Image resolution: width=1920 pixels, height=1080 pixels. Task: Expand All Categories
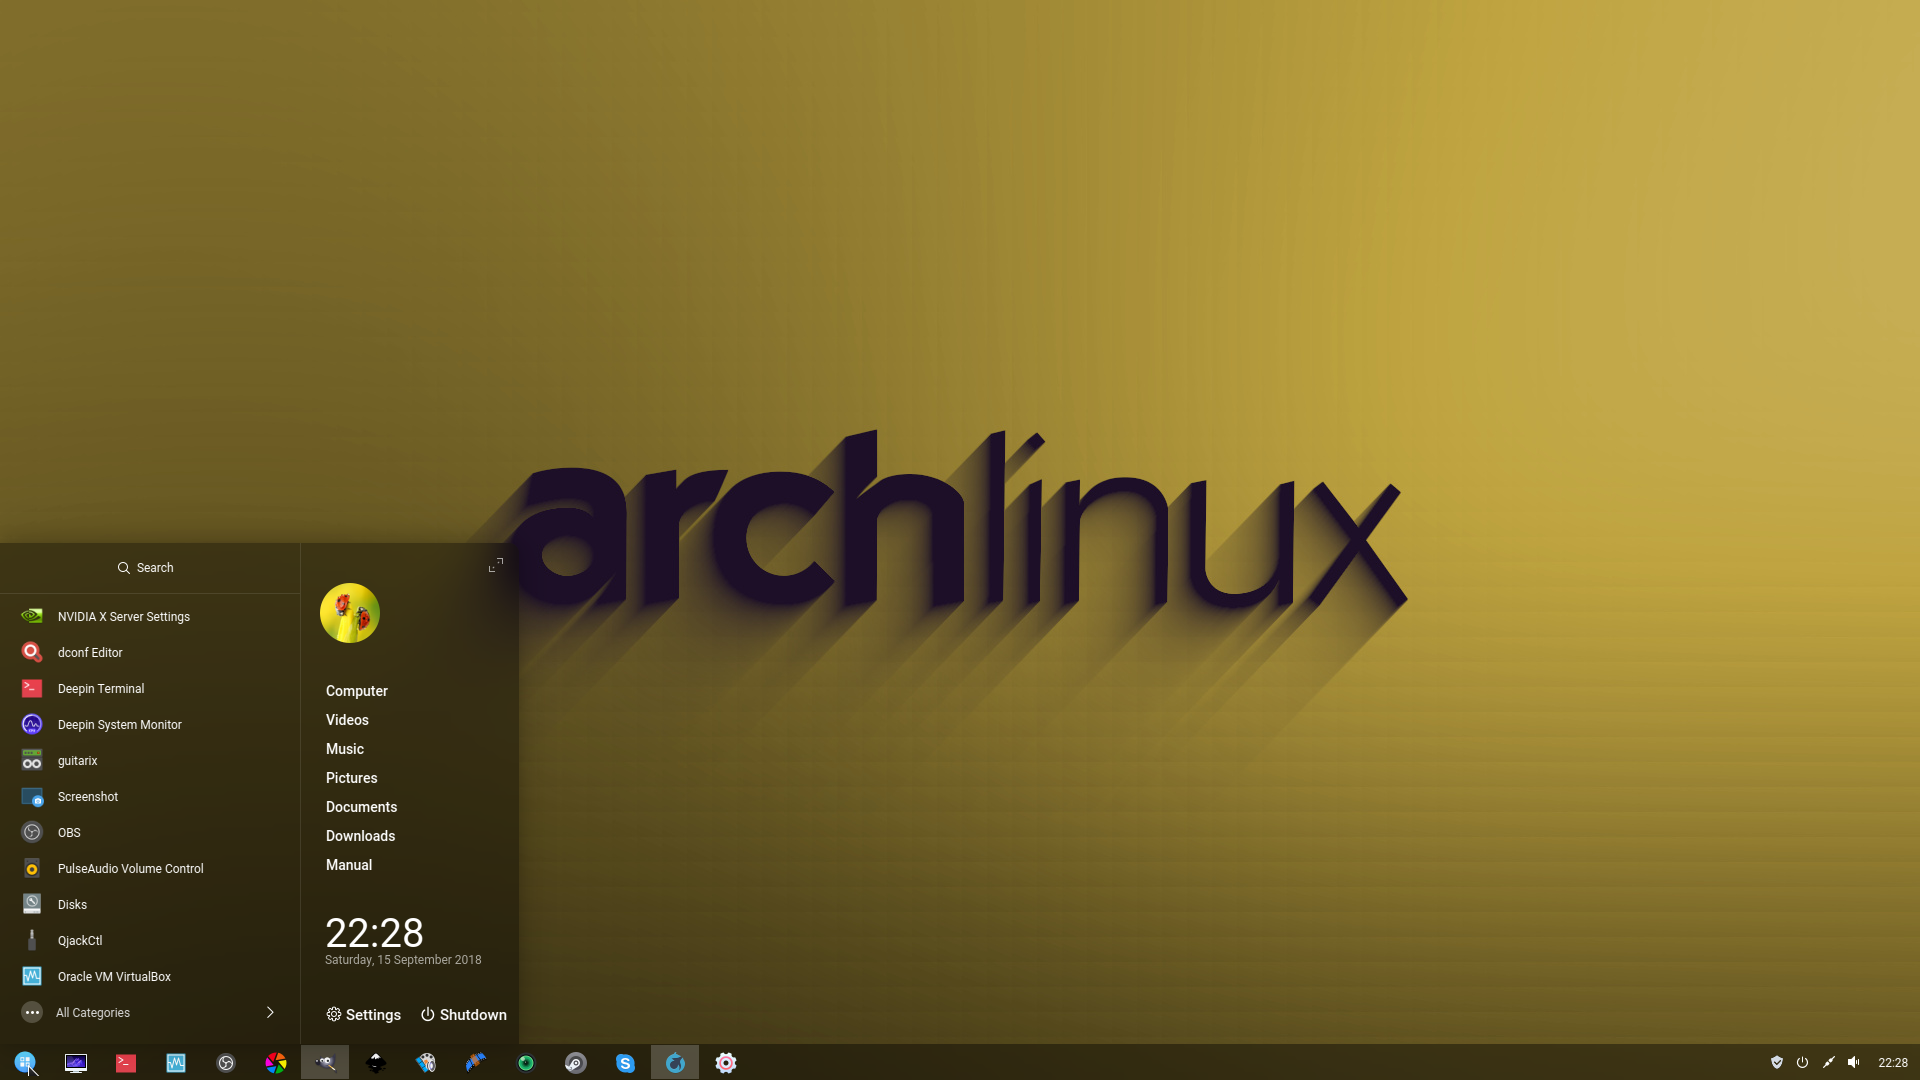(x=150, y=1012)
